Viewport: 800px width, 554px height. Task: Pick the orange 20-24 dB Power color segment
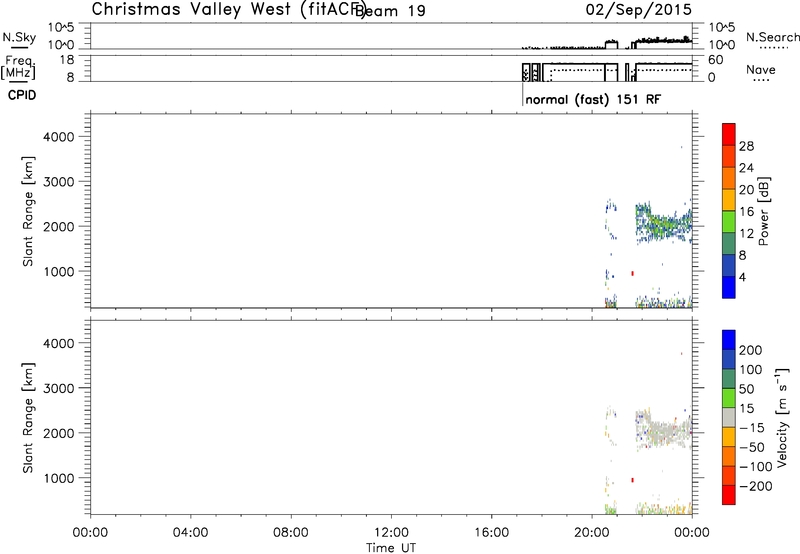729,178
